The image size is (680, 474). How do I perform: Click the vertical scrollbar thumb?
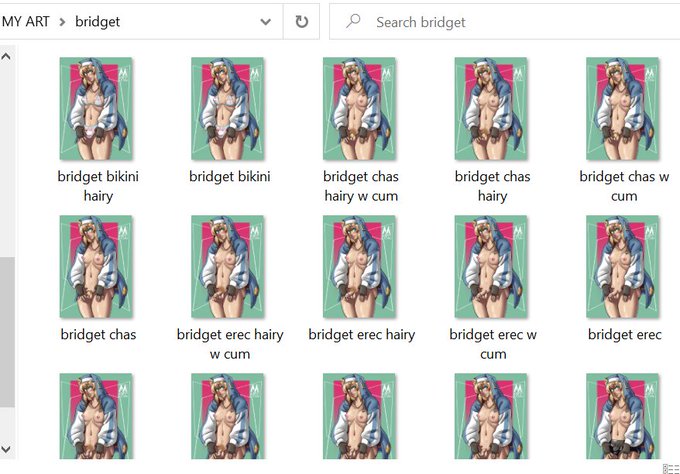7,332
